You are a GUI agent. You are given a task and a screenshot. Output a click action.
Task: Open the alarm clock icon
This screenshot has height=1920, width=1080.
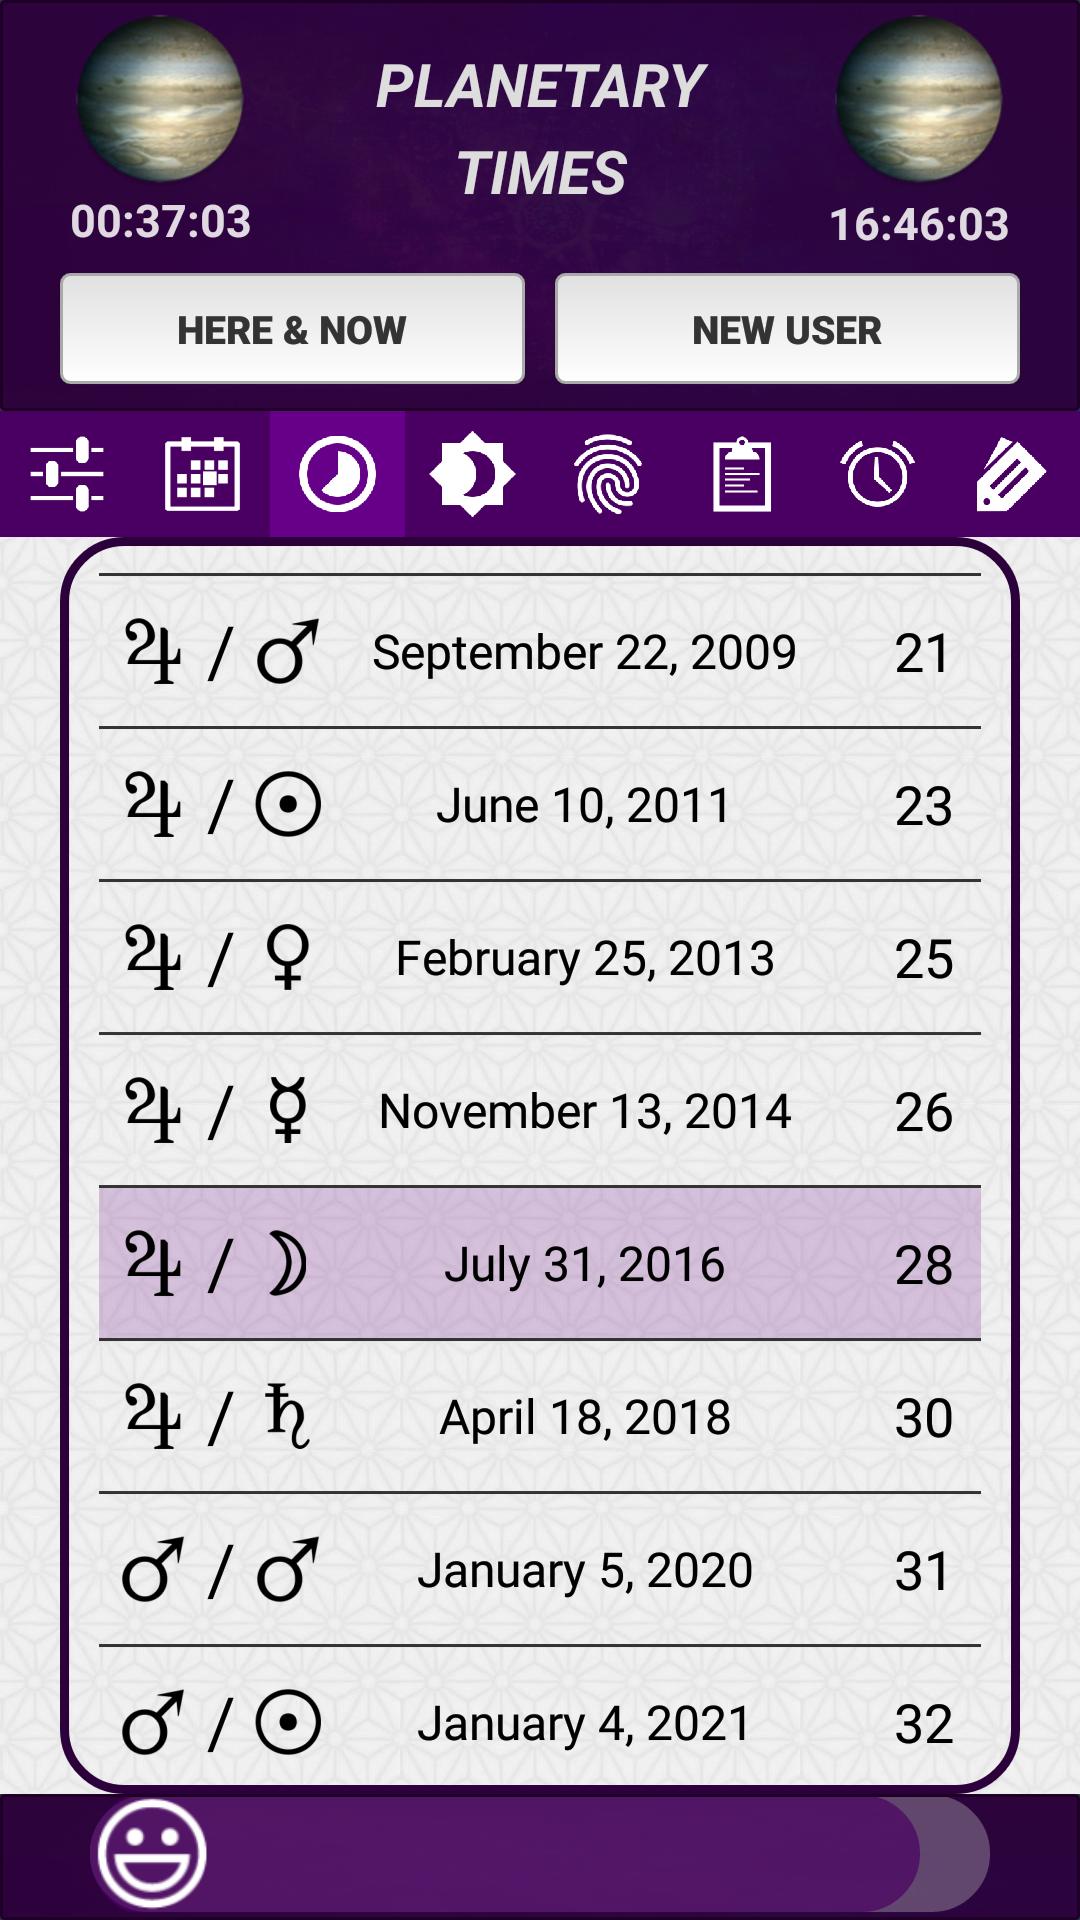click(x=877, y=474)
